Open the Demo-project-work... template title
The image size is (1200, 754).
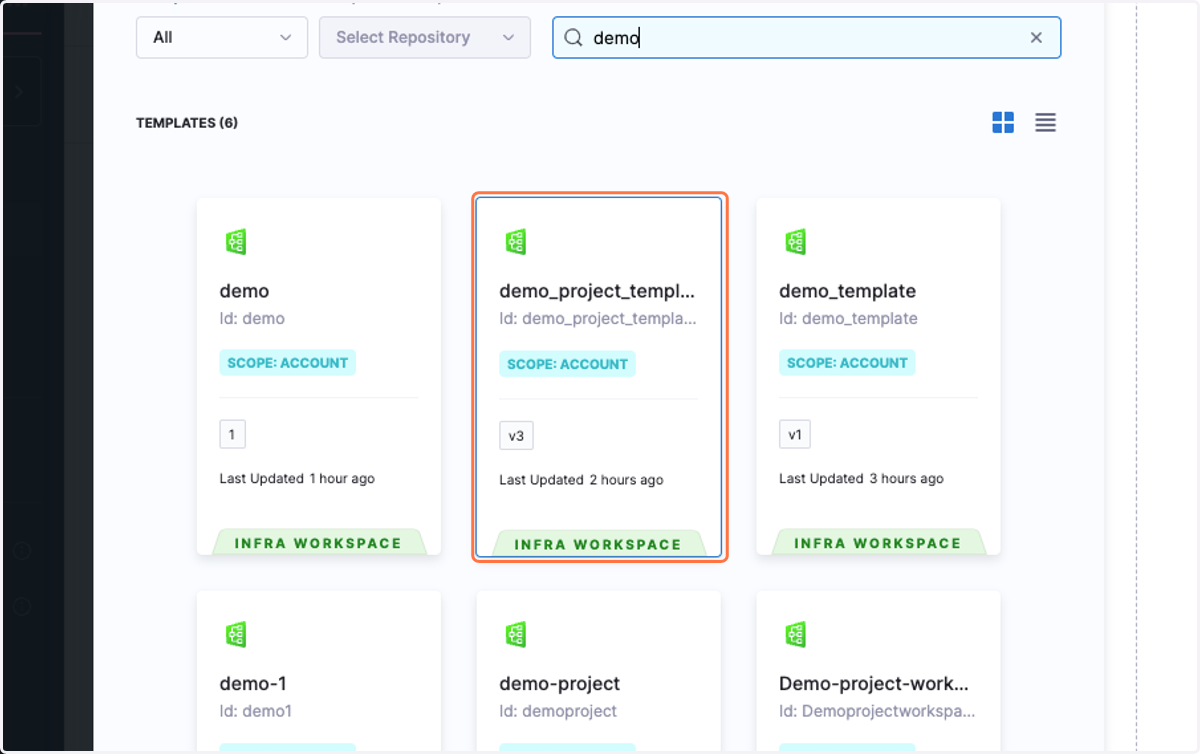coord(874,684)
